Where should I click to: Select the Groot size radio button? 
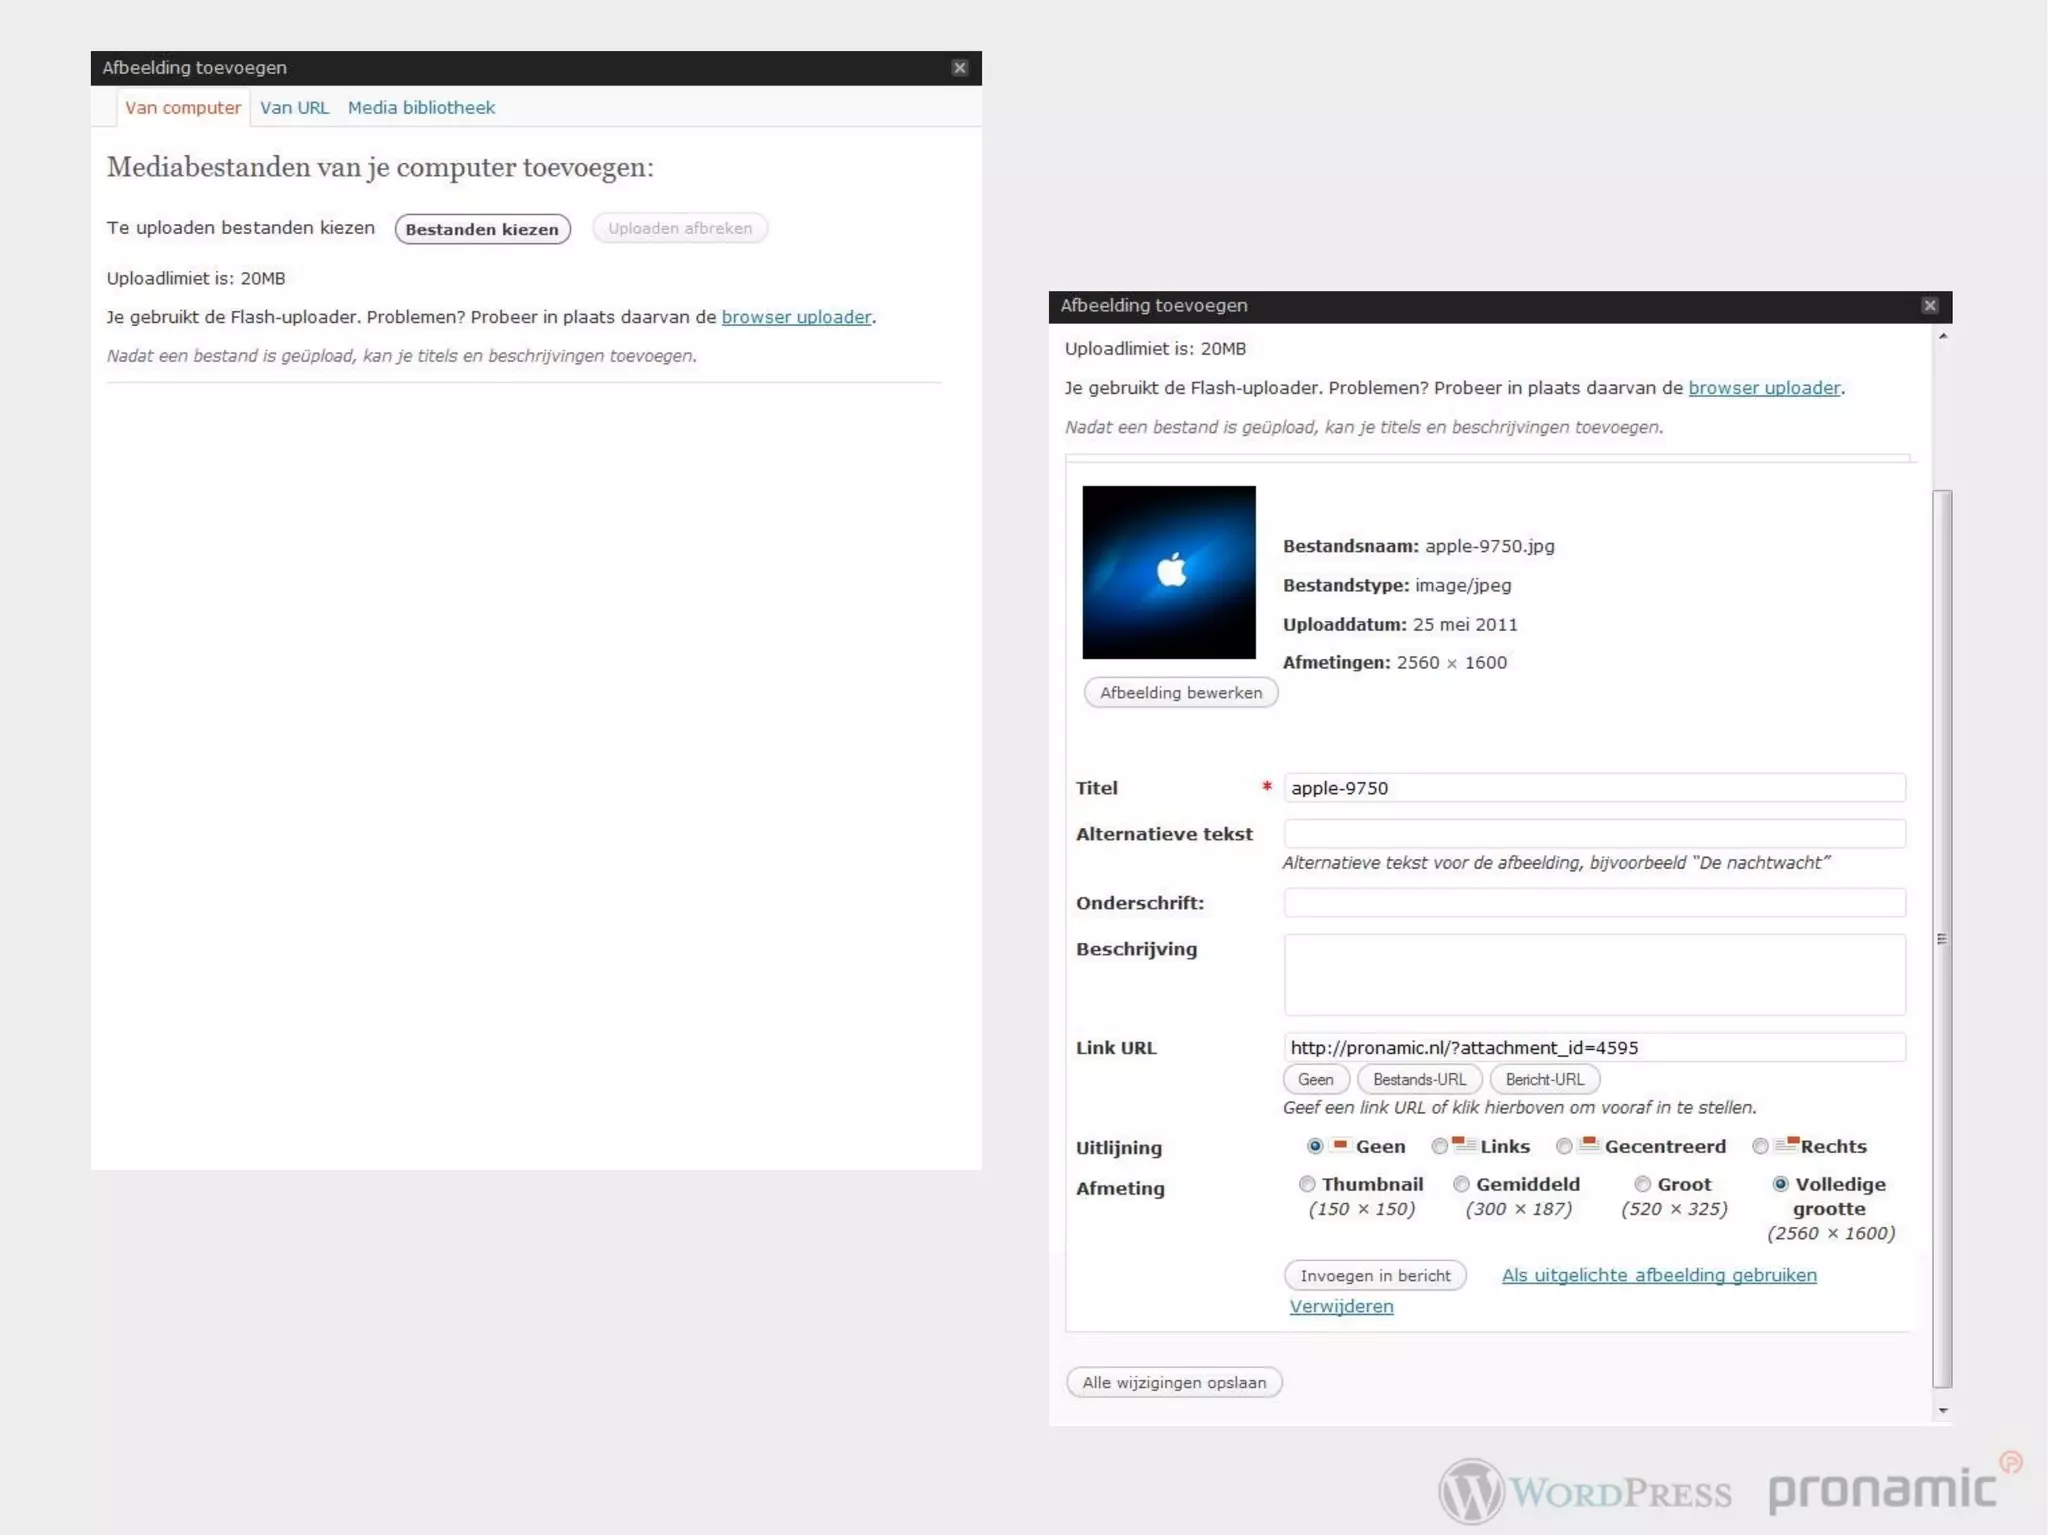1642,1184
